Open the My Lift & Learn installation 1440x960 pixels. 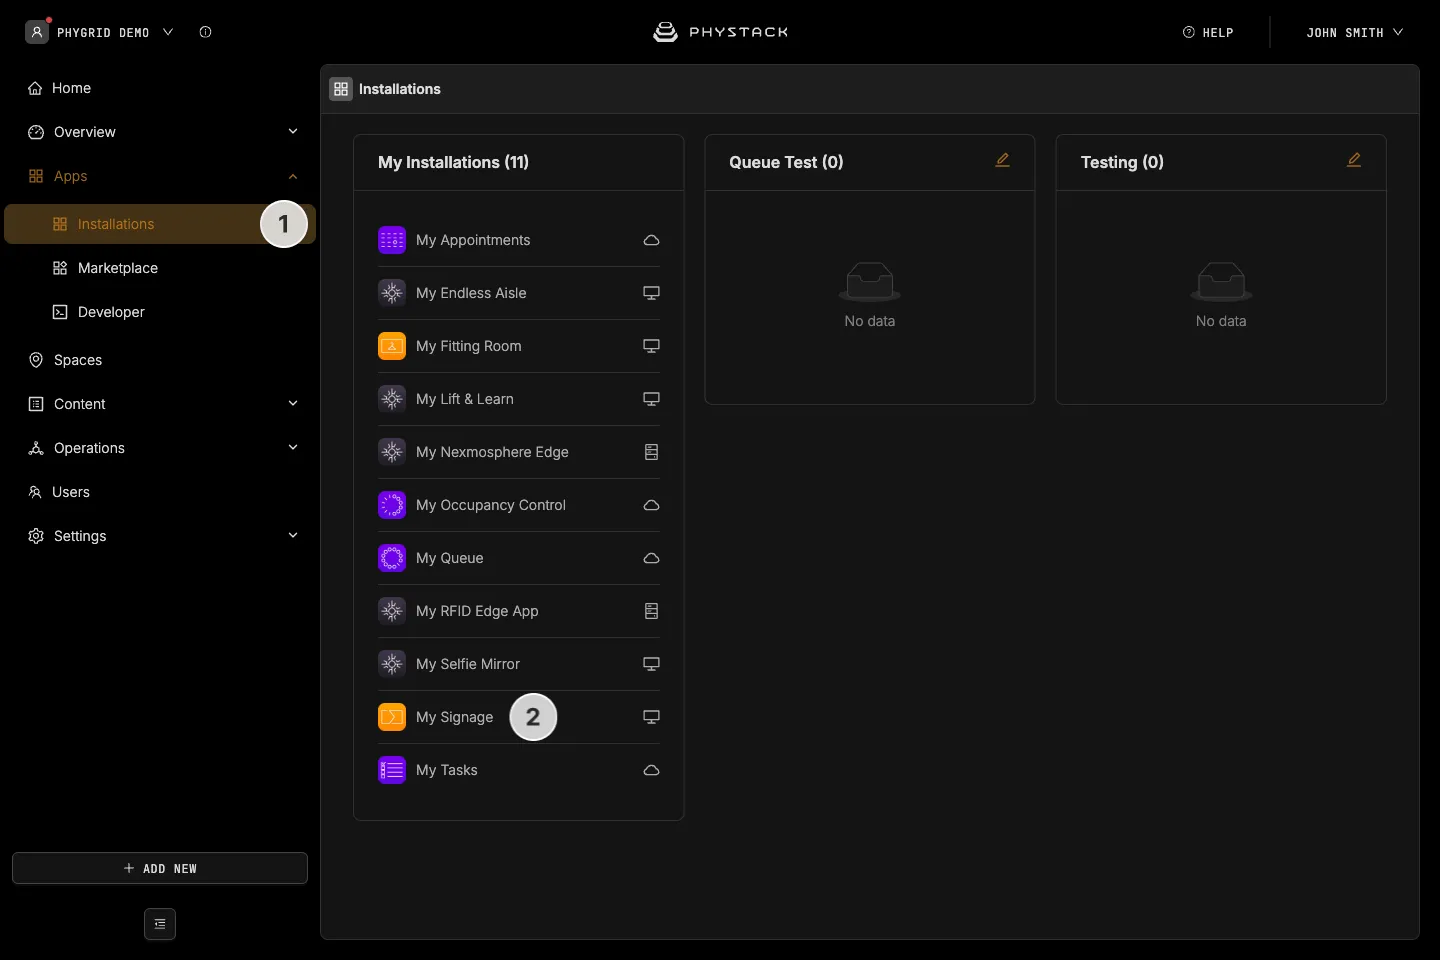519,399
